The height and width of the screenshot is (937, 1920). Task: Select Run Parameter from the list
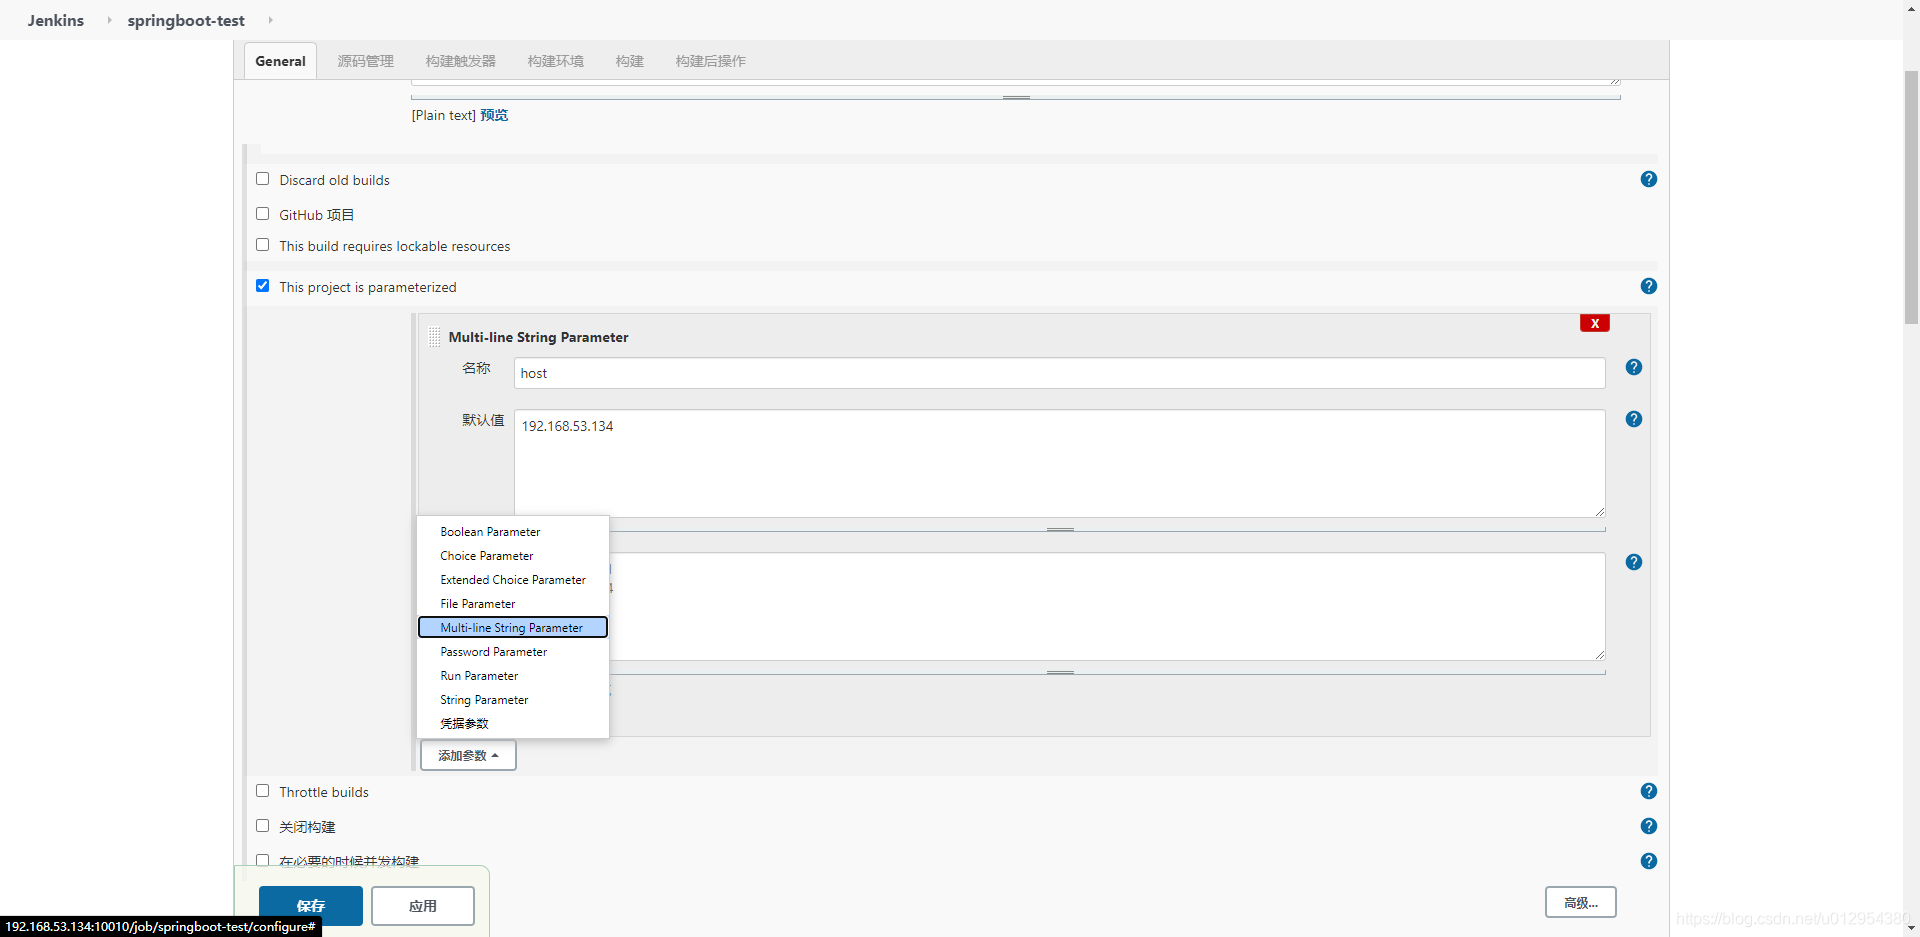click(513, 676)
